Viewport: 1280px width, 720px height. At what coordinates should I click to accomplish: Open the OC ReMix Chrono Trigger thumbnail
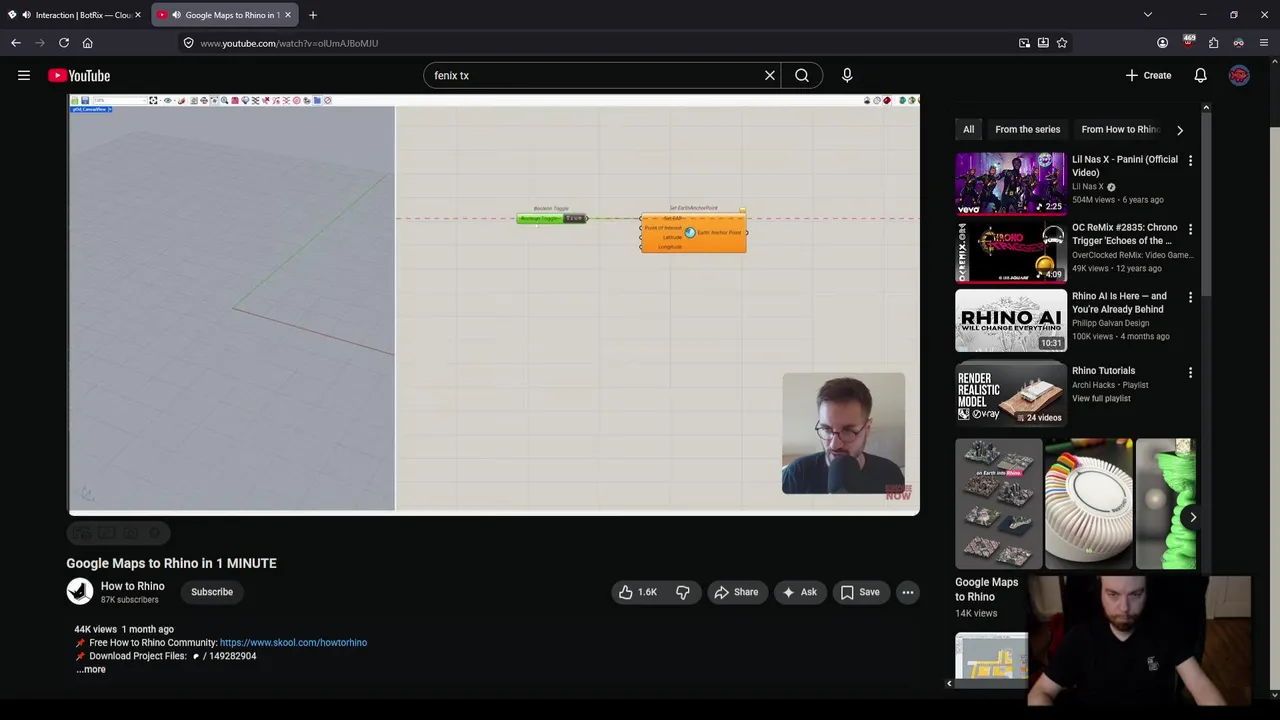[x=1011, y=252]
